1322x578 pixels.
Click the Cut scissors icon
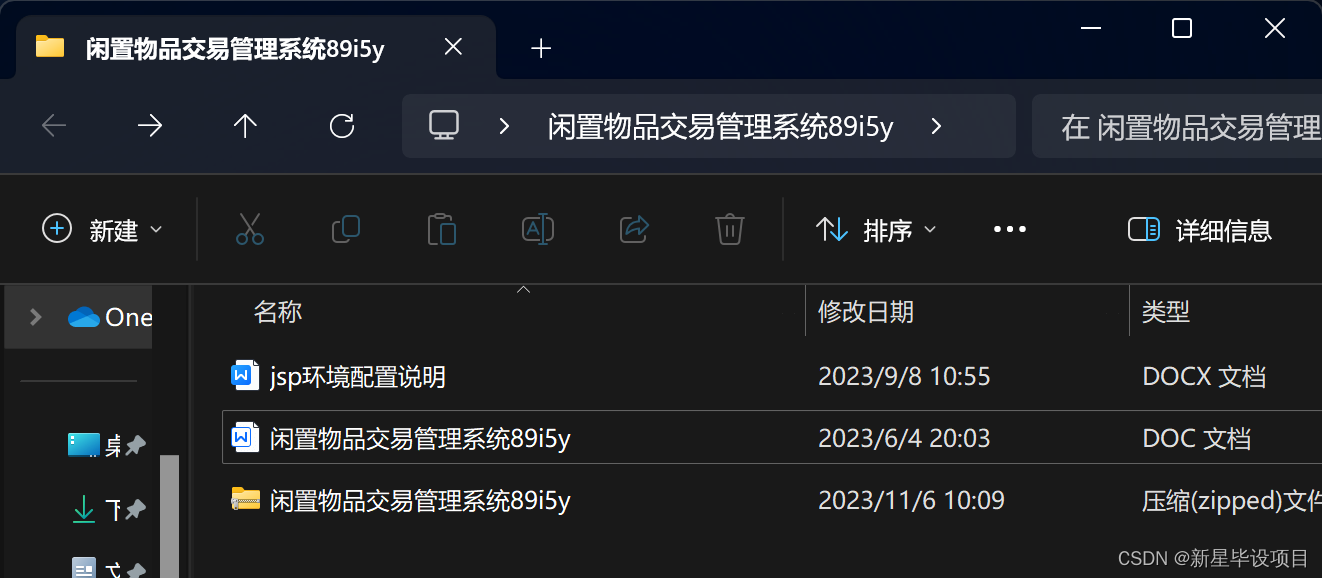point(250,230)
